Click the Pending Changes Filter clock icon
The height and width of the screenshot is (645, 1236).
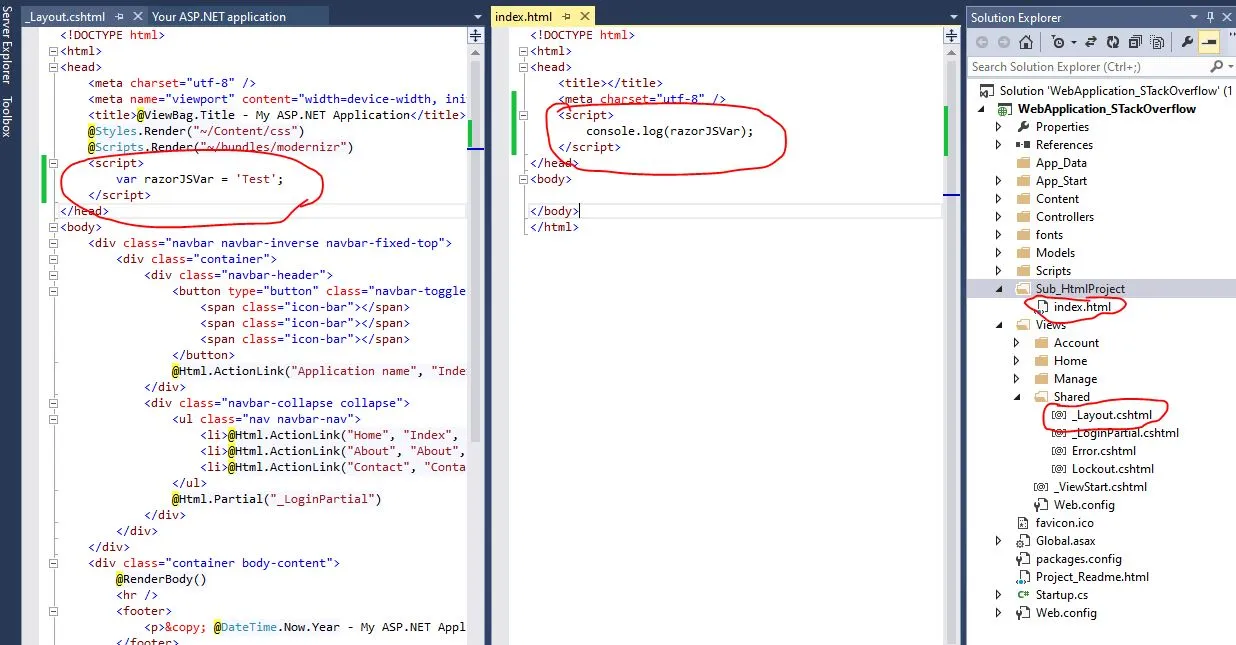pos(1058,42)
